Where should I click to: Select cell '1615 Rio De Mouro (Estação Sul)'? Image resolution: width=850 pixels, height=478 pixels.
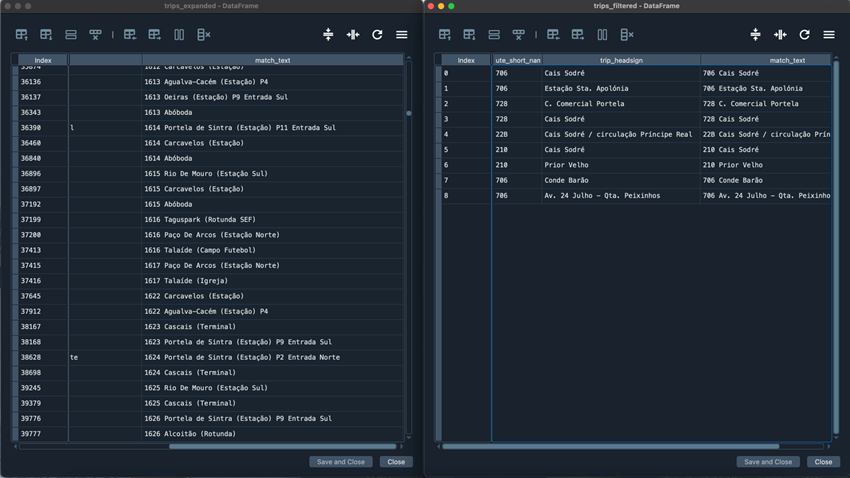[273, 173]
